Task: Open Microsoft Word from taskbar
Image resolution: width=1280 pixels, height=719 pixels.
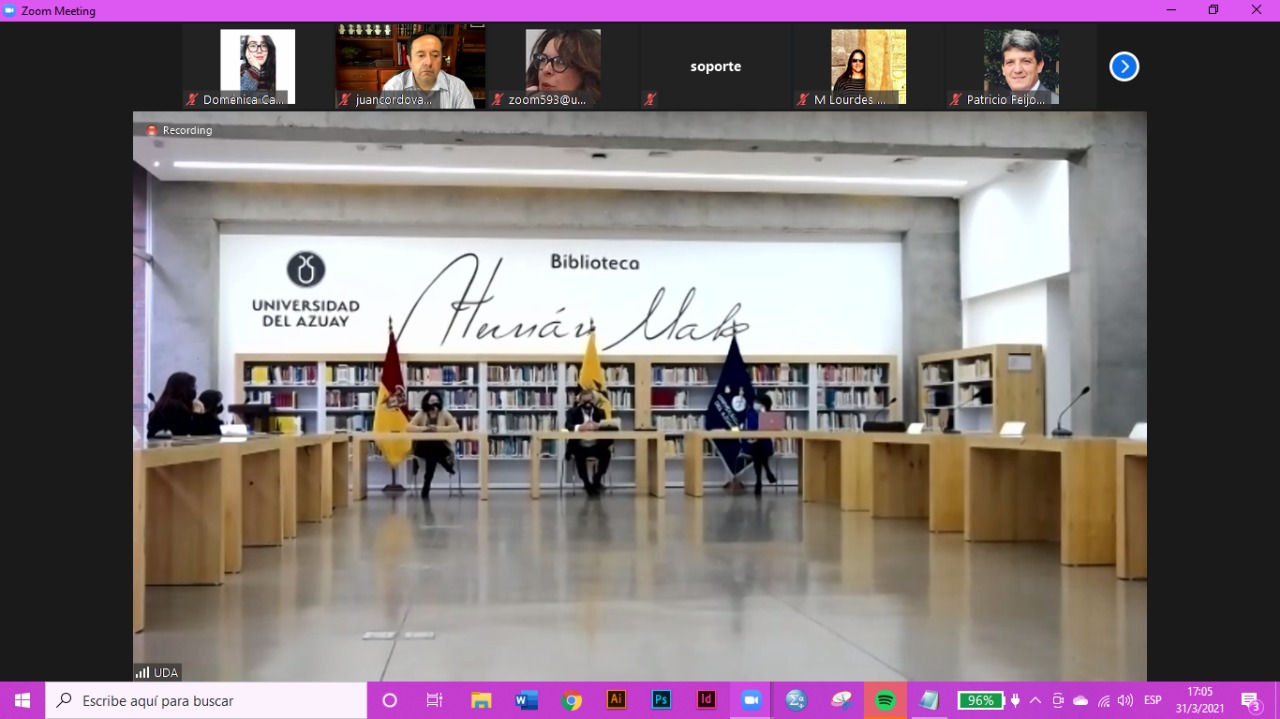Action: coord(526,700)
